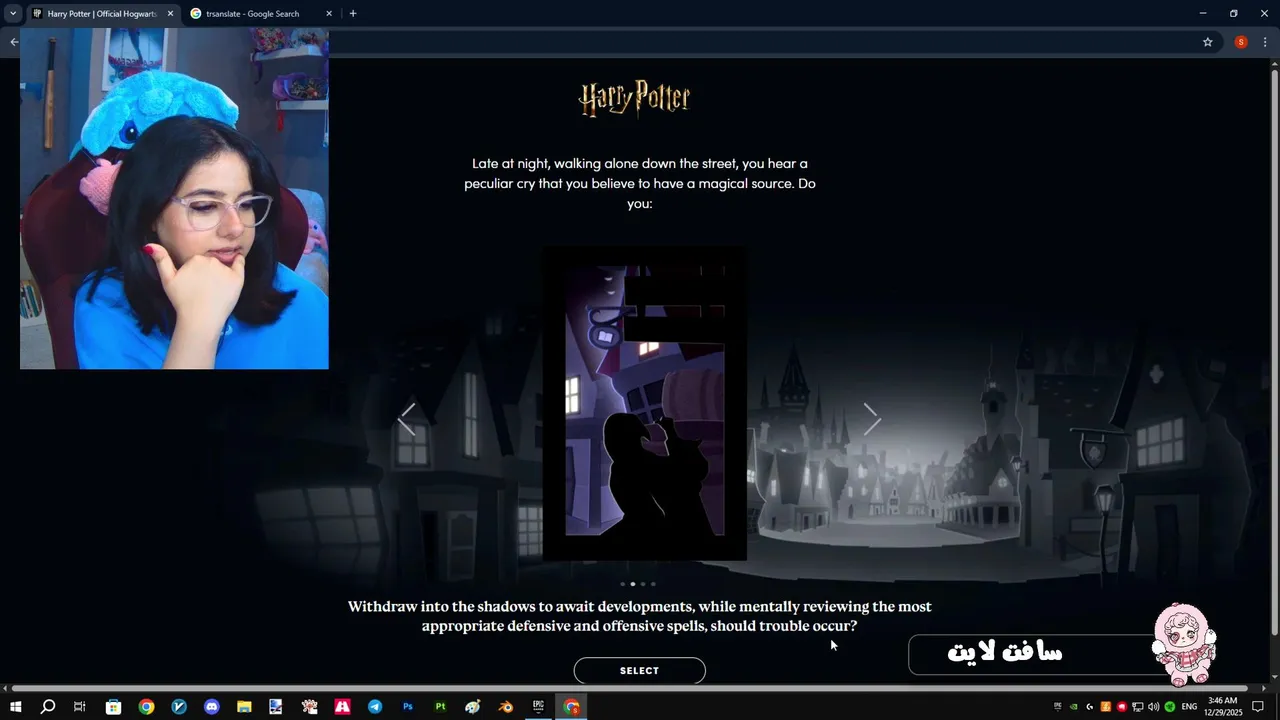Launch Photoshop from the taskbar

(408, 707)
